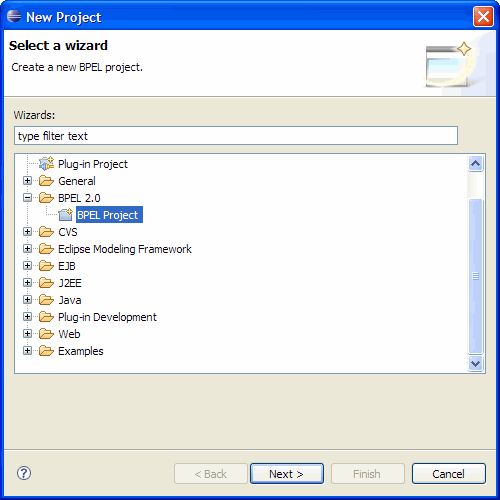
Task: Select the BPEL Project wizard entry
Action: pyautogui.click(x=109, y=215)
